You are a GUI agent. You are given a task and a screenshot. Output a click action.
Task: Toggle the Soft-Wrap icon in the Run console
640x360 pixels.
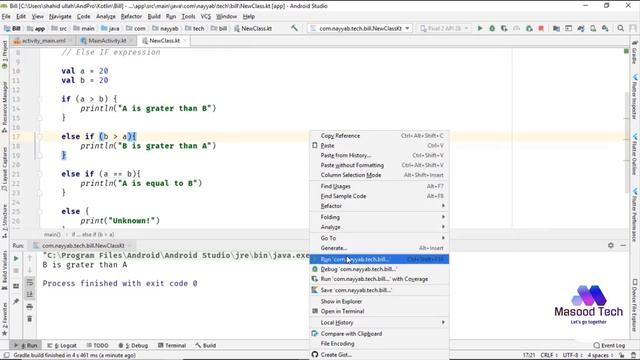29,282
